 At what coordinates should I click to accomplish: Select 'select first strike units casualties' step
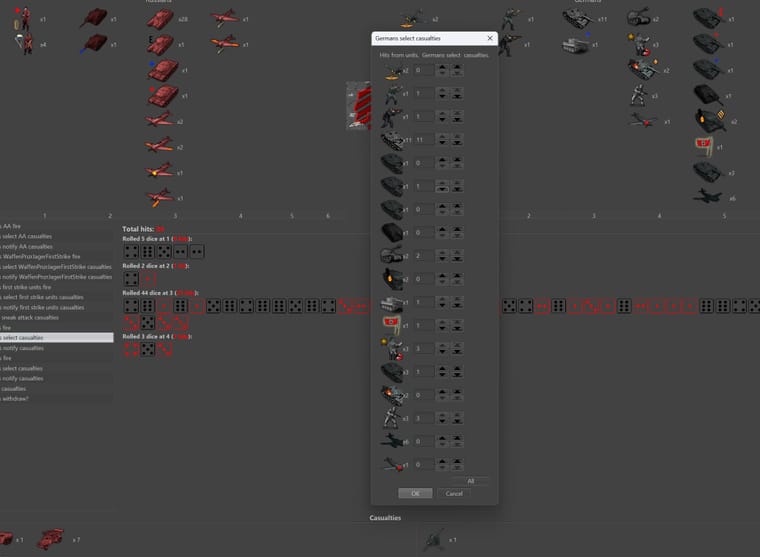(43, 297)
